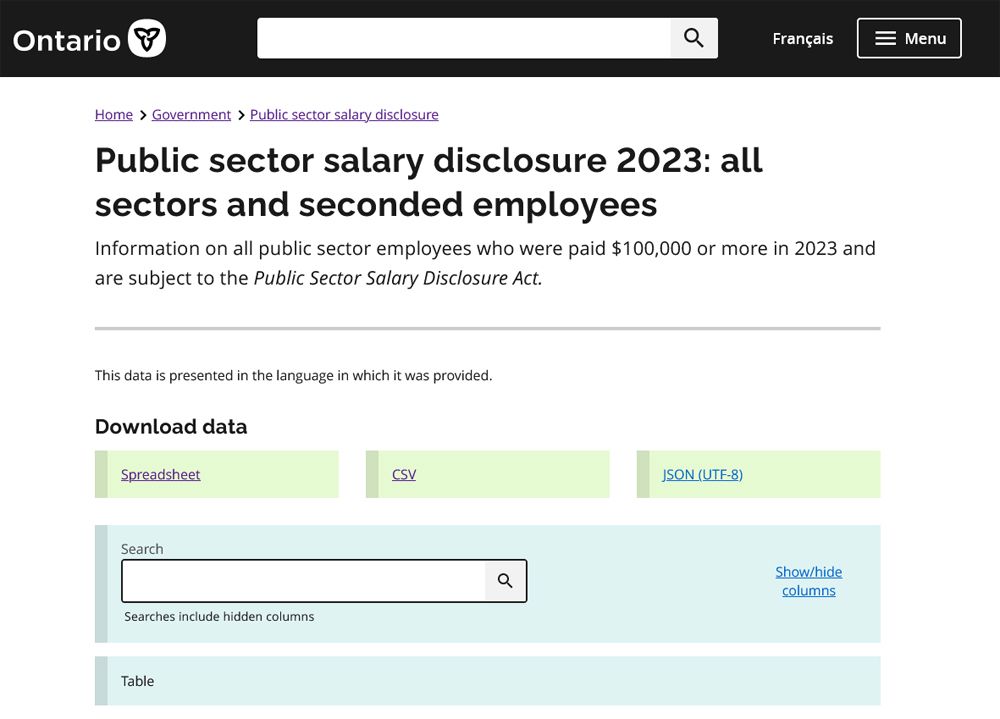Open the Government breadcrumb link

click(191, 115)
